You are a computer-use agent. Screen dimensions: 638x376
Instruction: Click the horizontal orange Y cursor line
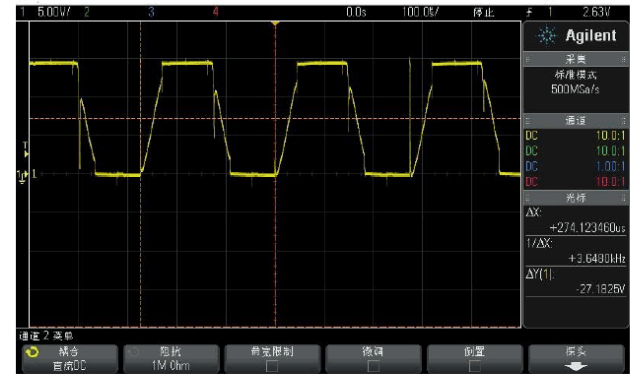pos(275,118)
